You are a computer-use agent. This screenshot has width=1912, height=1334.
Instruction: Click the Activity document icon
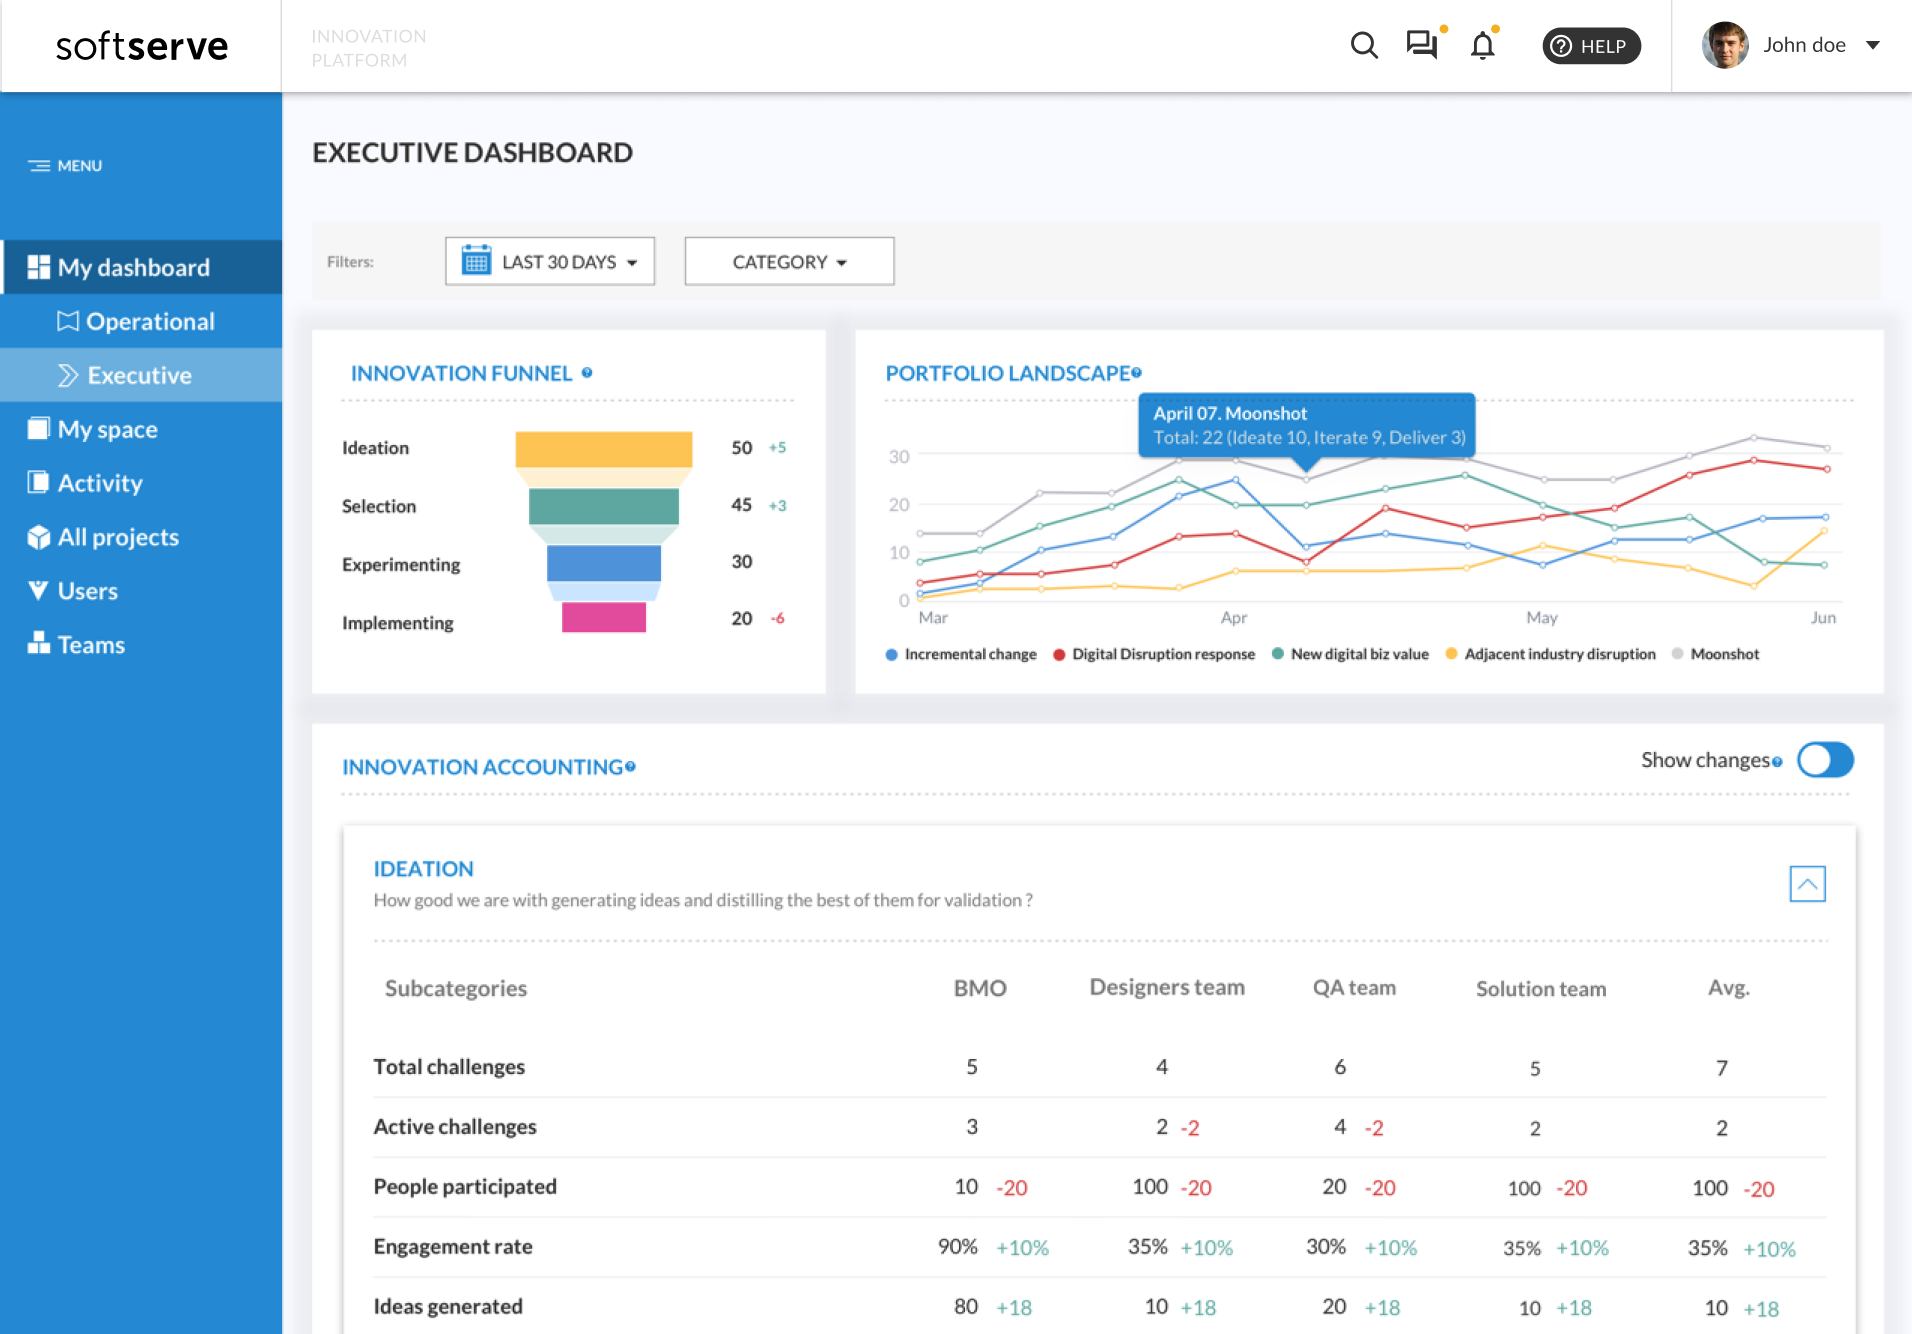tap(39, 482)
